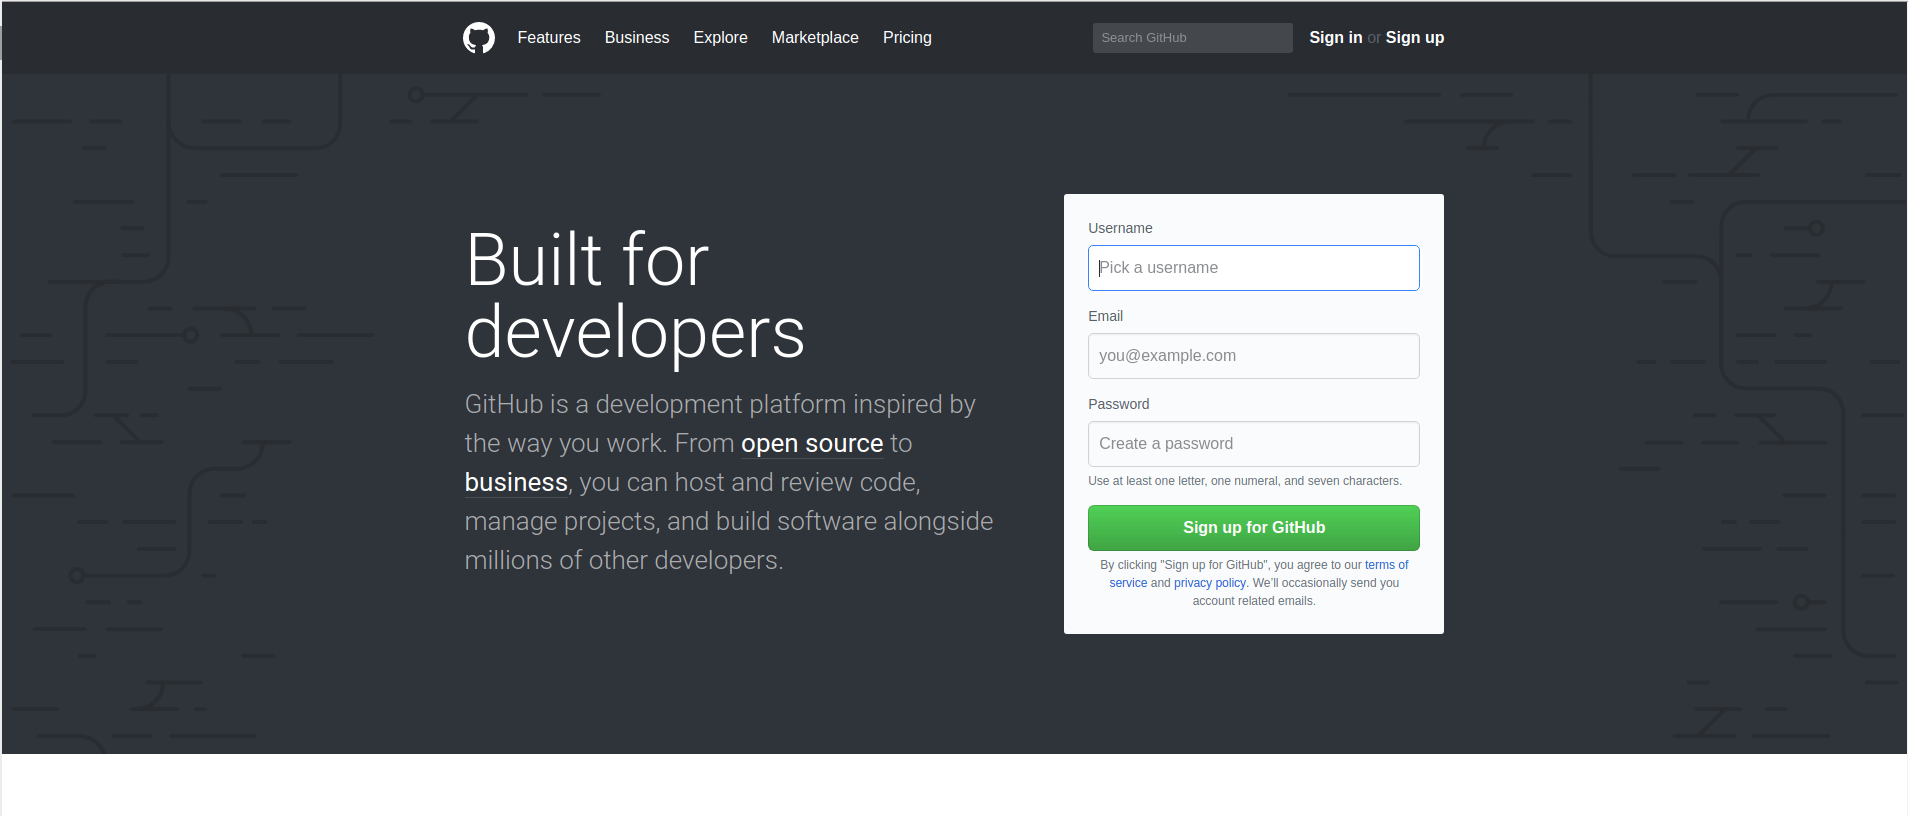This screenshot has width=1908, height=816.
Task: Go to Explore in navigation
Action: click(x=720, y=38)
